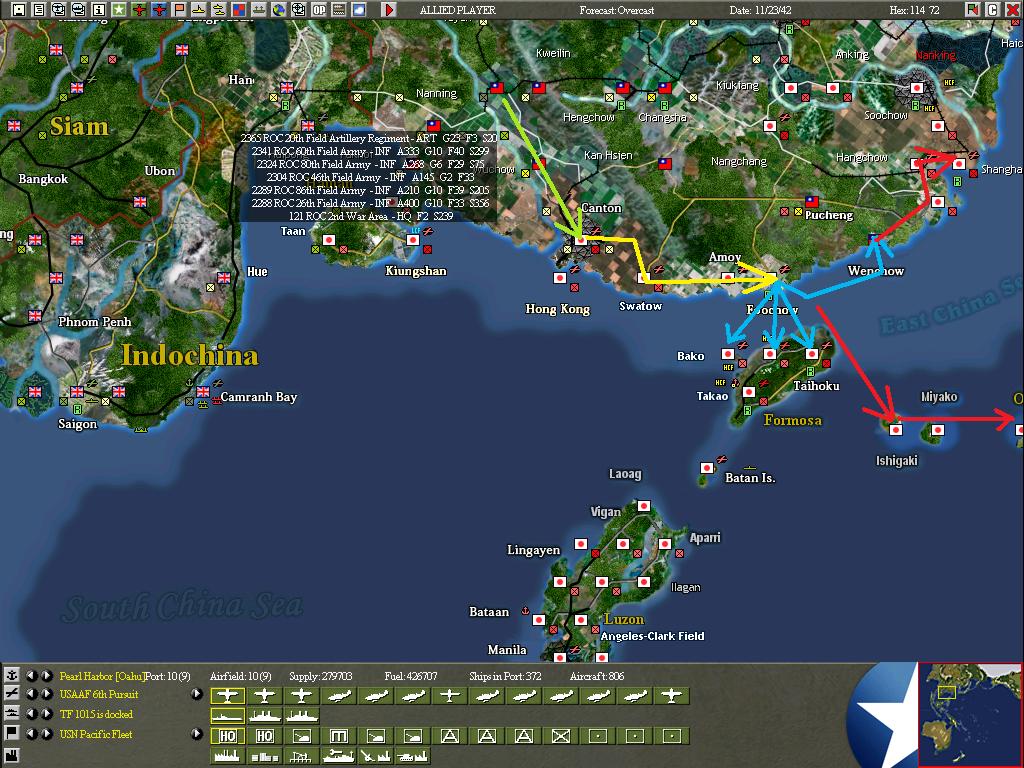Step to next task force after TF 1015

tap(46, 713)
